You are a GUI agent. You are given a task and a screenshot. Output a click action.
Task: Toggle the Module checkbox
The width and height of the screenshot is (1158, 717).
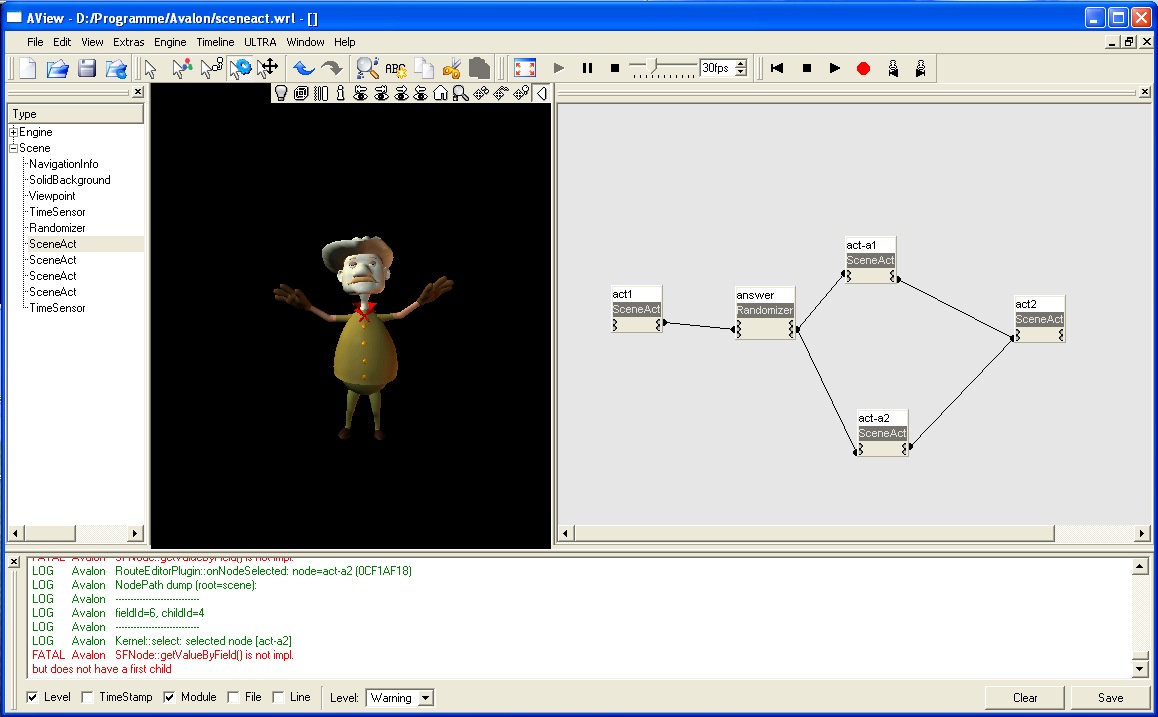(x=169, y=697)
